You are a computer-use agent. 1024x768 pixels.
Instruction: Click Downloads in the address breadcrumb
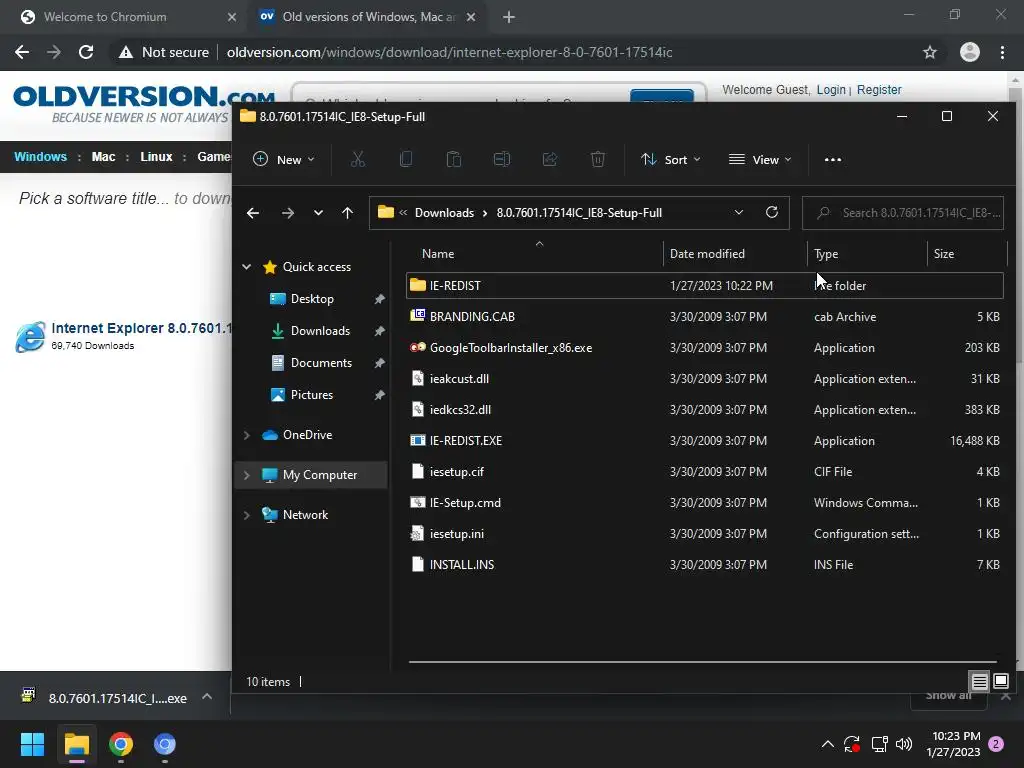pyautogui.click(x=444, y=213)
